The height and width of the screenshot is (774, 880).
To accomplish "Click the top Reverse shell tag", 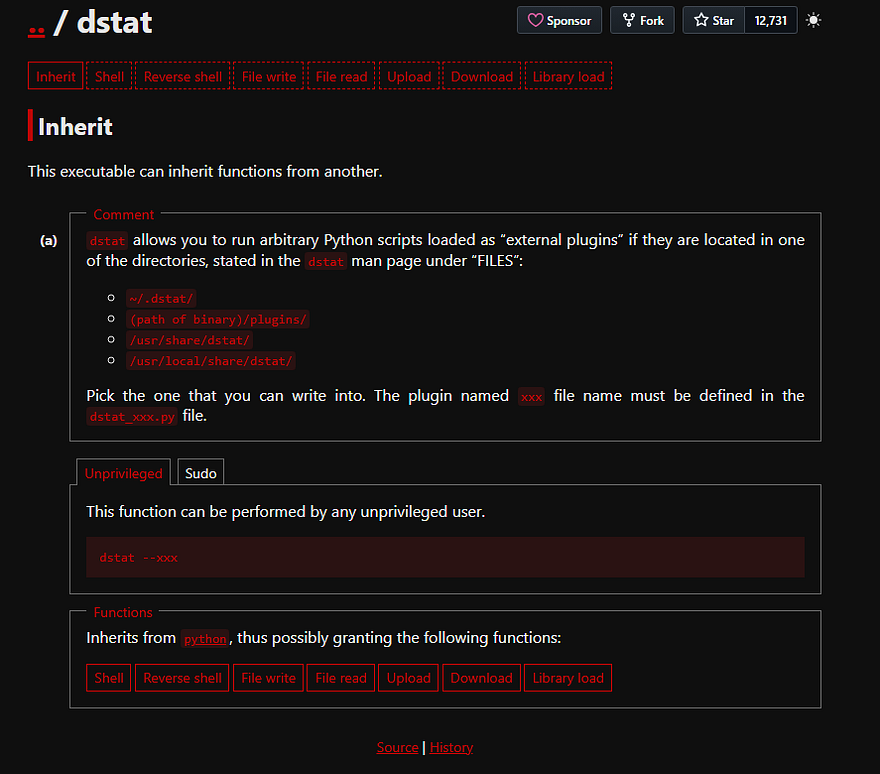I will click(x=183, y=77).
